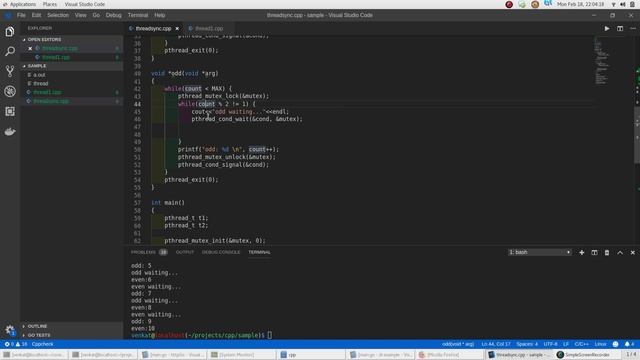
Task: Open the Docker view in activity bar
Action: 10,131
